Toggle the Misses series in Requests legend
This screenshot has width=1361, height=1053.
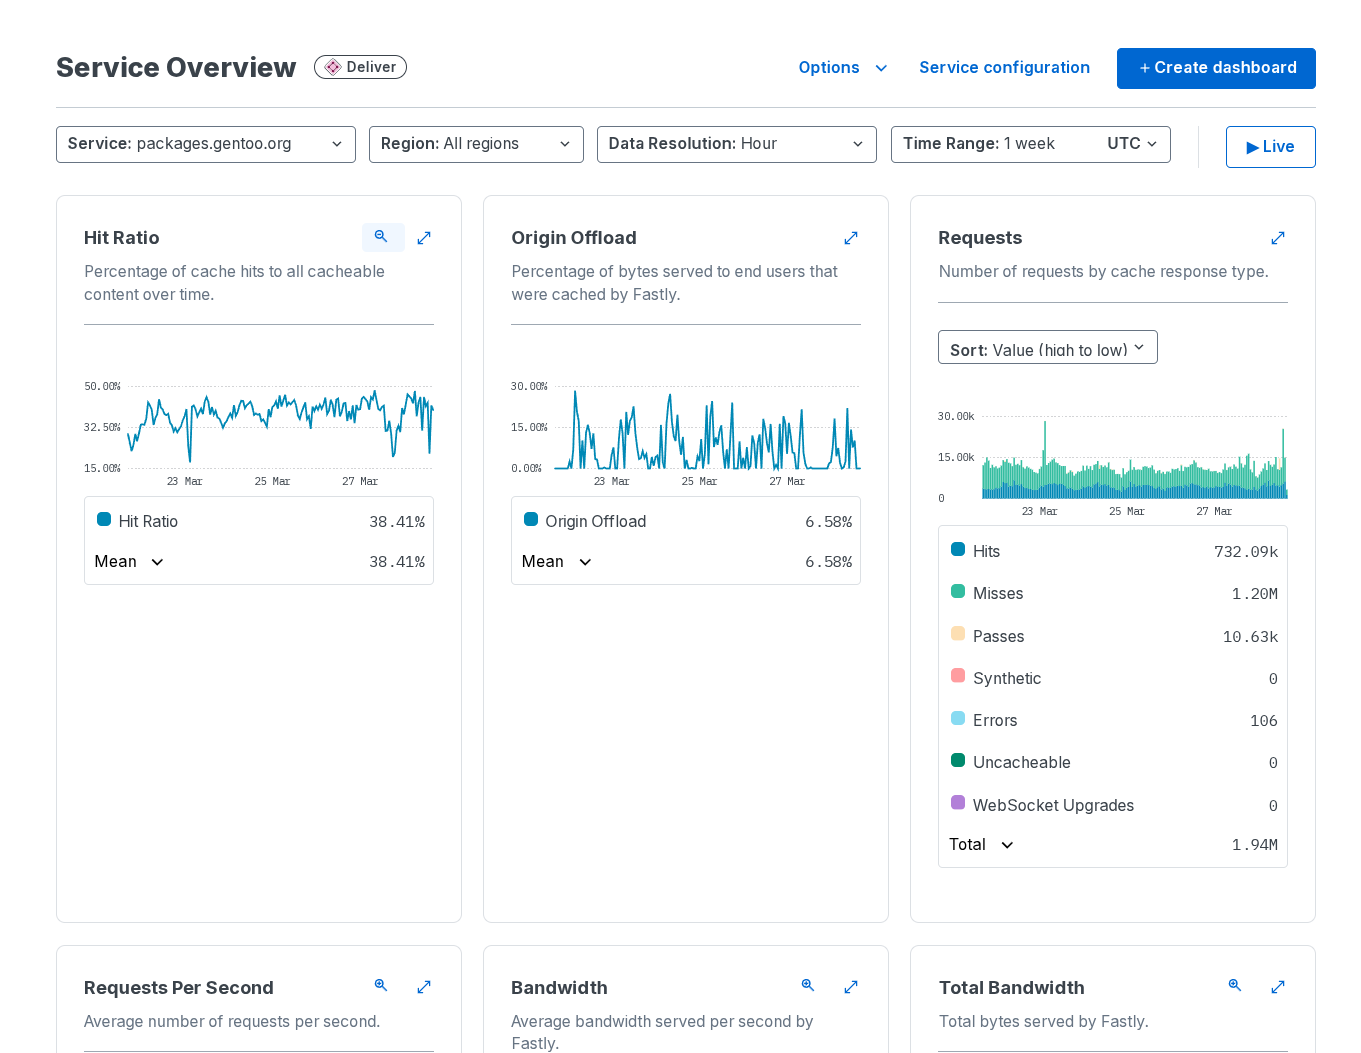tap(997, 593)
